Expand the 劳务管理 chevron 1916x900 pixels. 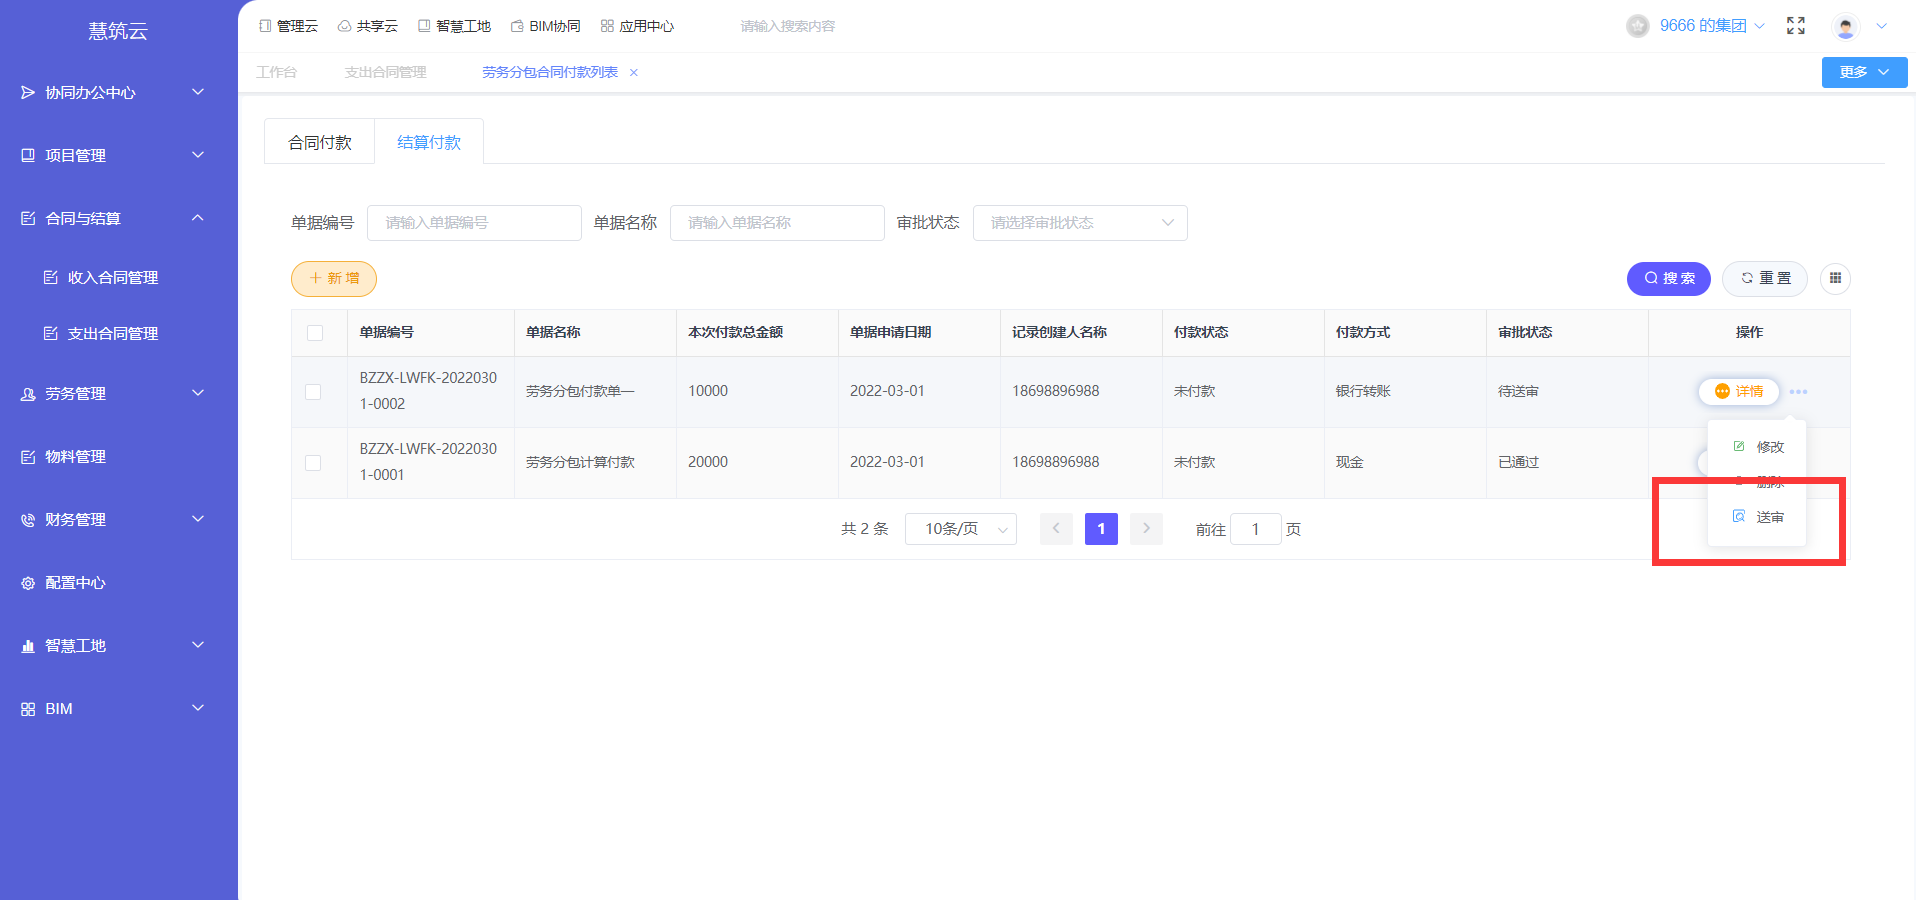198,393
